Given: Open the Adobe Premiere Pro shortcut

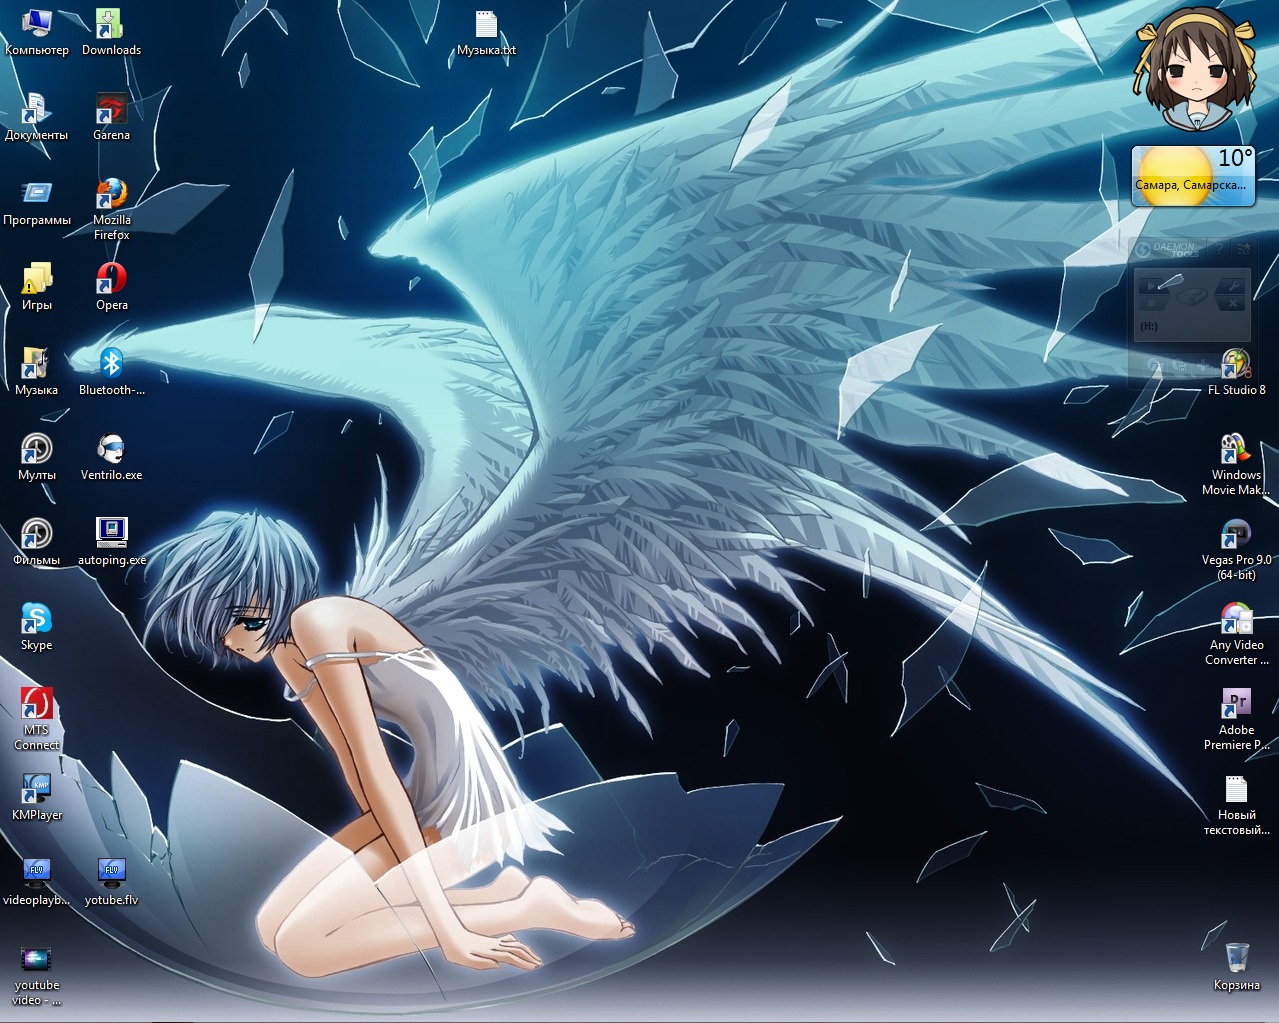Looking at the screenshot, I should pyautogui.click(x=1236, y=705).
